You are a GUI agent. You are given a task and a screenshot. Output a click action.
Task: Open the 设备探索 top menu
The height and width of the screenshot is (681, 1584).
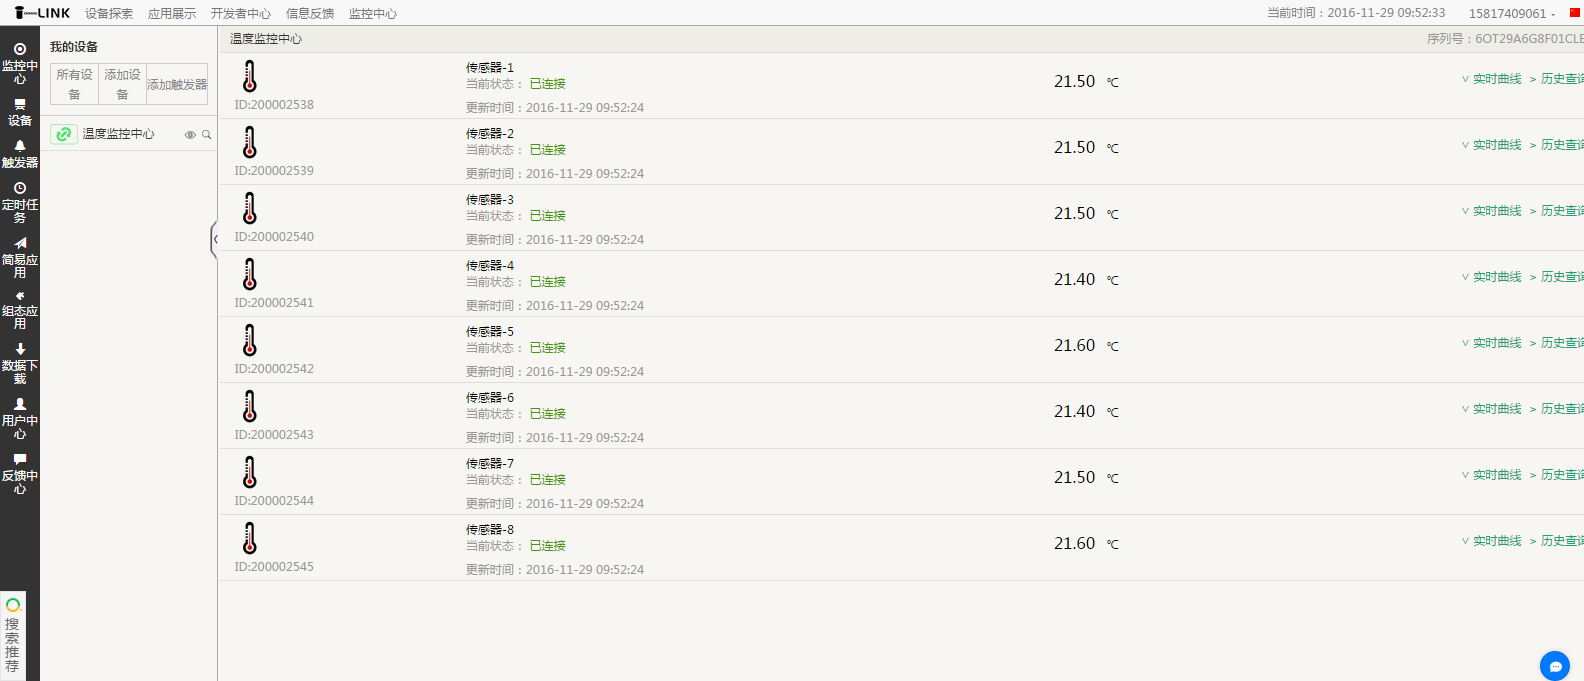click(x=109, y=14)
